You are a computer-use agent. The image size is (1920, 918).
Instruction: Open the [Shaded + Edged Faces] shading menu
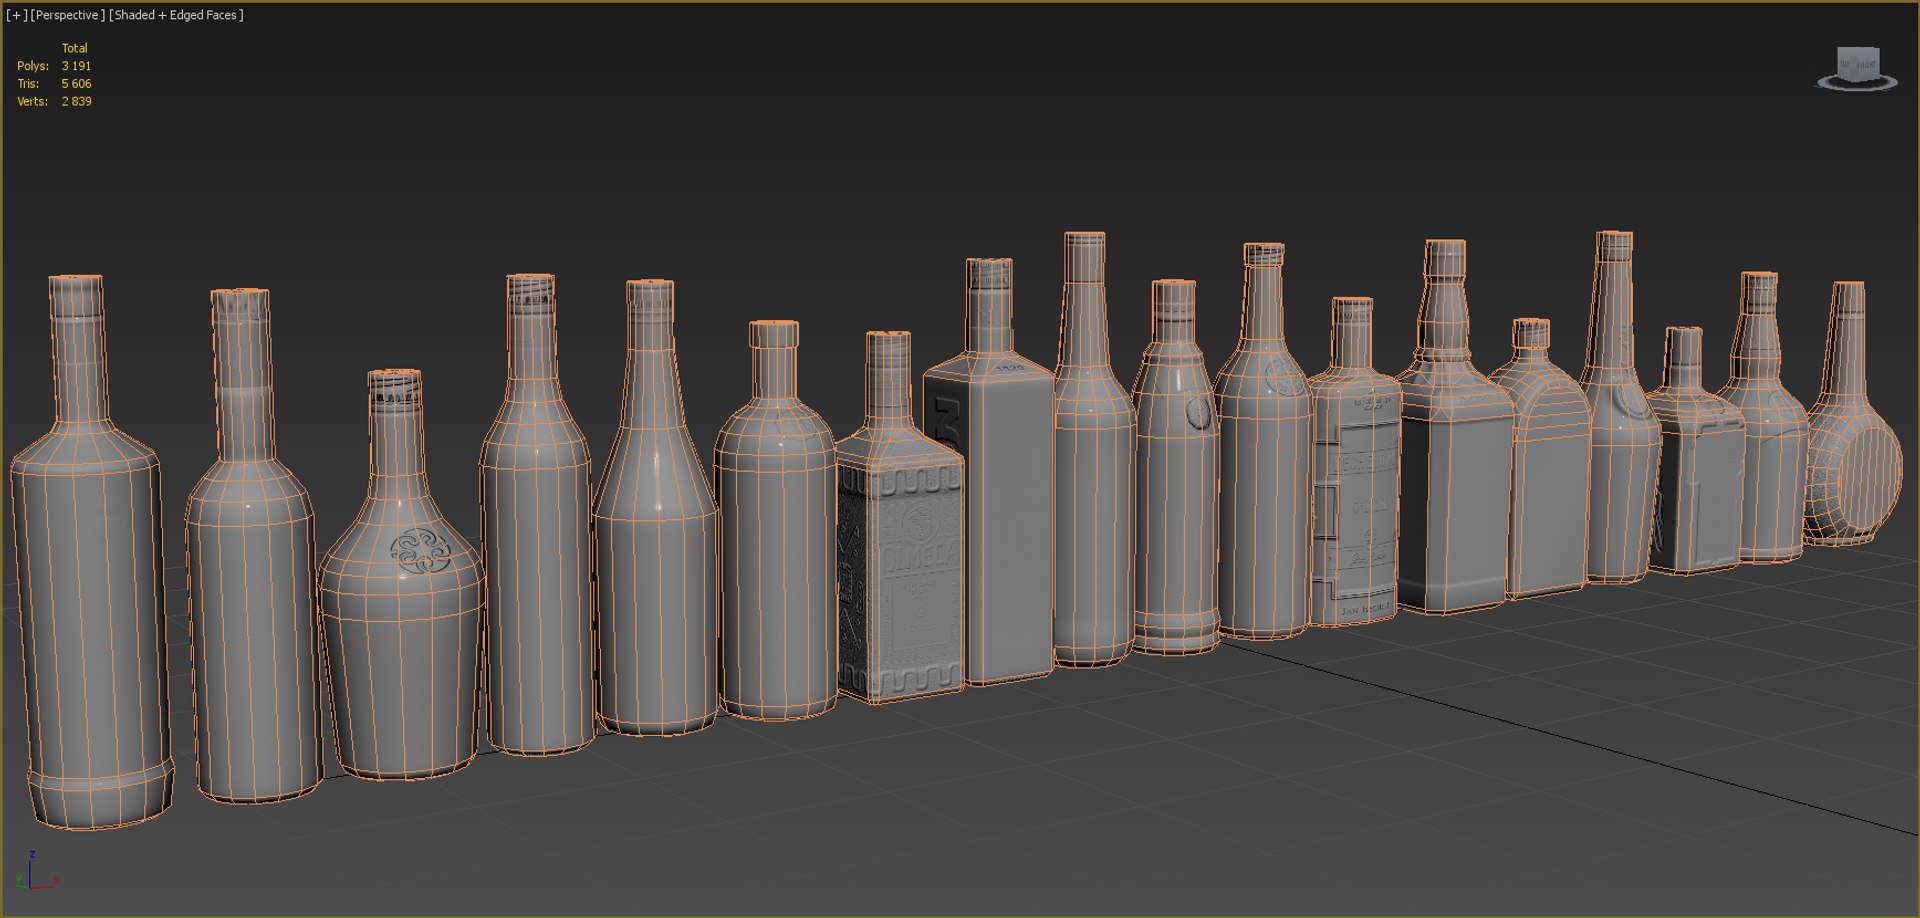pyautogui.click(x=176, y=15)
